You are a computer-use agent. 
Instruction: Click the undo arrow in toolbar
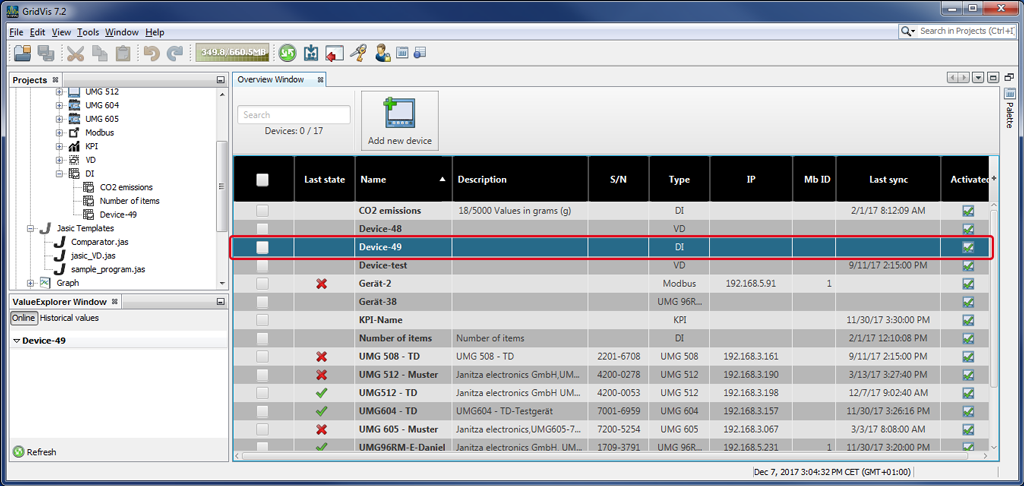point(152,53)
